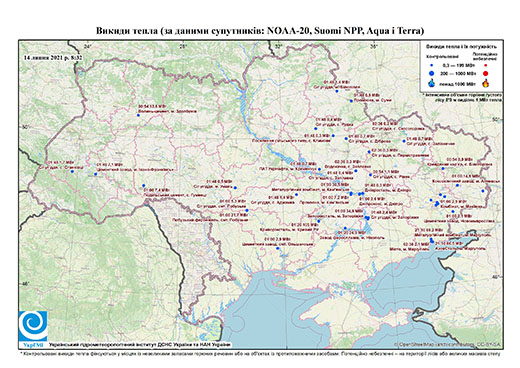Click the 32° longitude label on top
The image size is (520, 368).
(278, 46)
